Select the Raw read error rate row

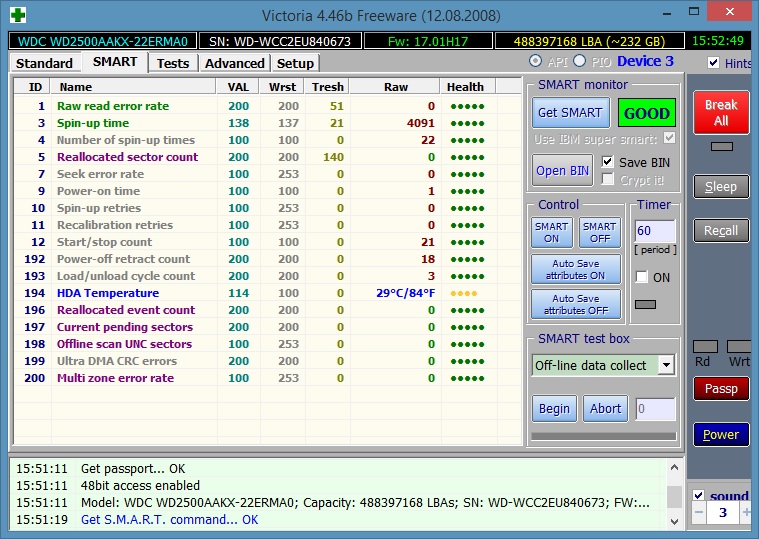(x=268, y=106)
